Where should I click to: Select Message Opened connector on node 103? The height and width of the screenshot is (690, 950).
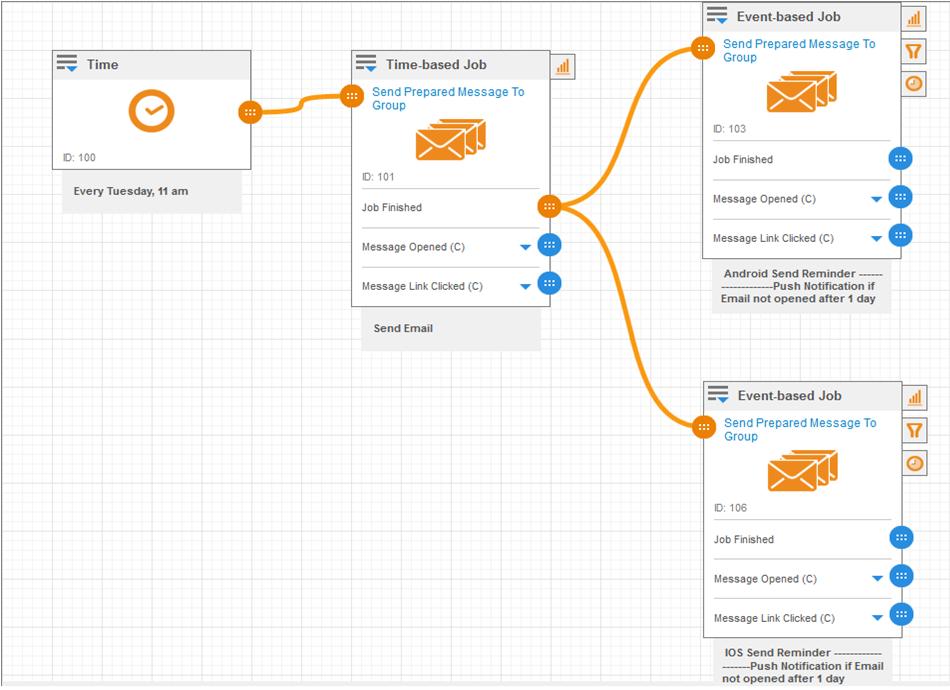(900, 197)
